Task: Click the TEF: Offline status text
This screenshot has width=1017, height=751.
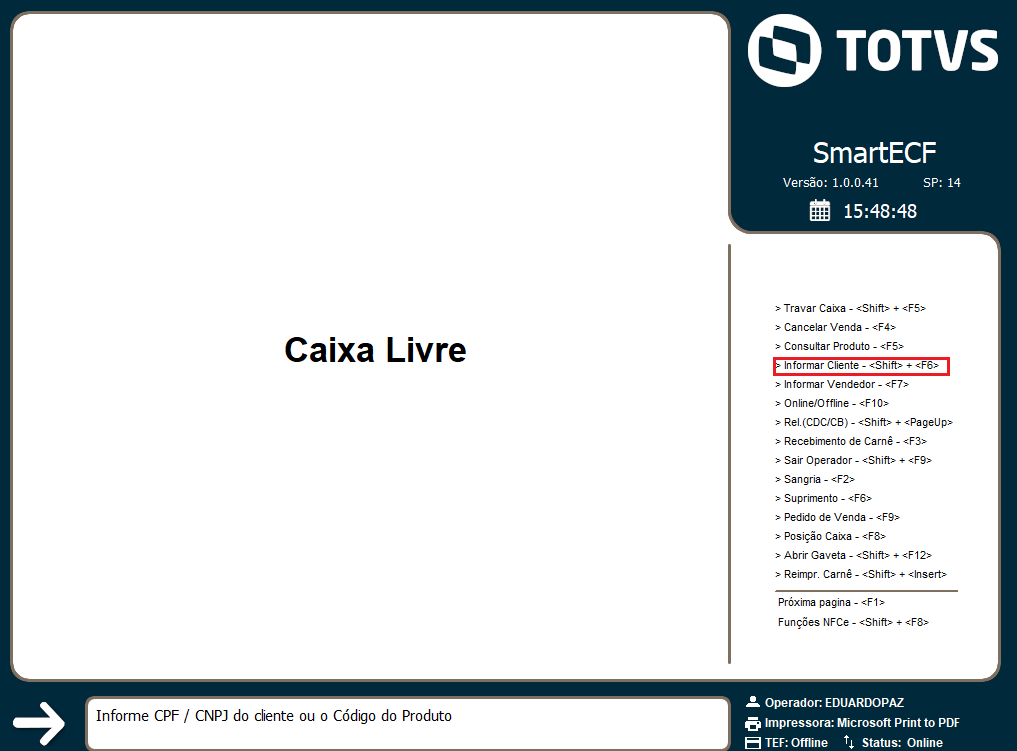Action: pyautogui.click(x=796, y=743)
